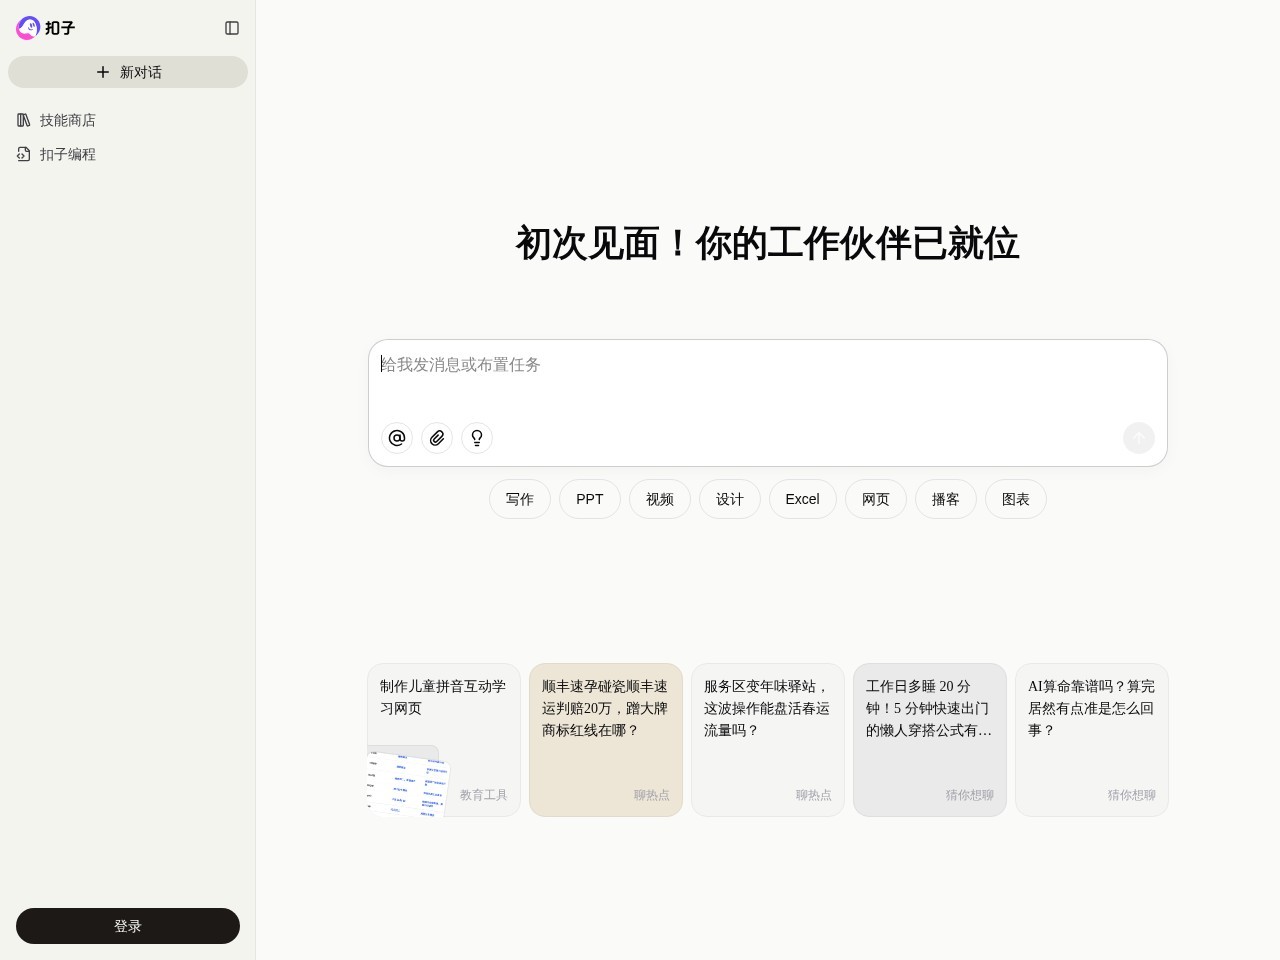Click the Coze logo icon

pyautogui.click(x=28, y=28)
